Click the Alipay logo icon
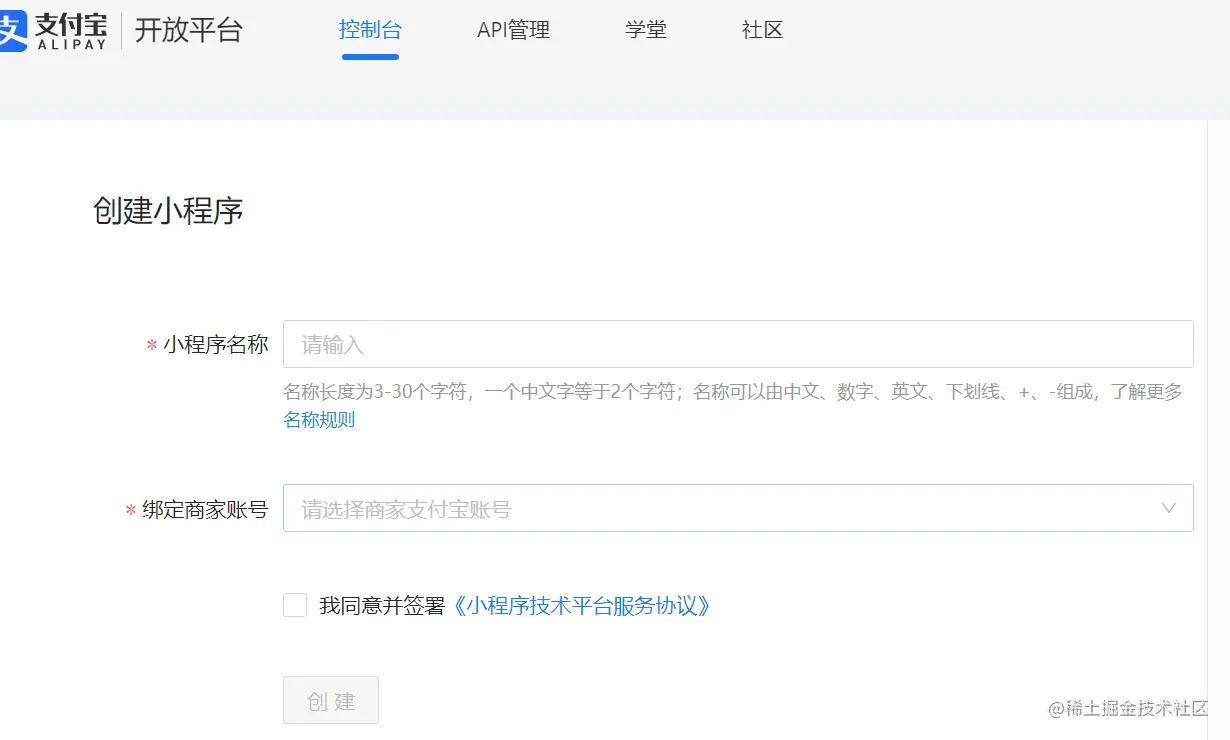The image size is (1230, 740). [x=13, y=31]
